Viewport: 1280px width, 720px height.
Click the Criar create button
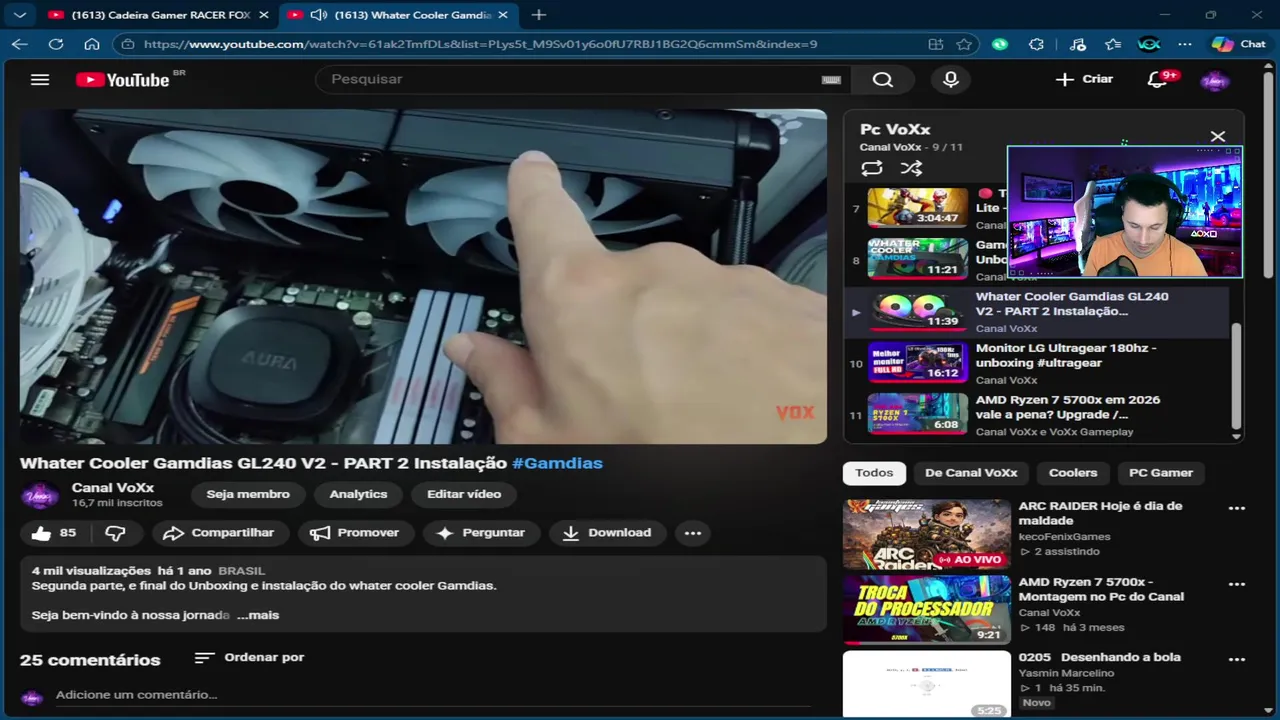pos(1085,79)
